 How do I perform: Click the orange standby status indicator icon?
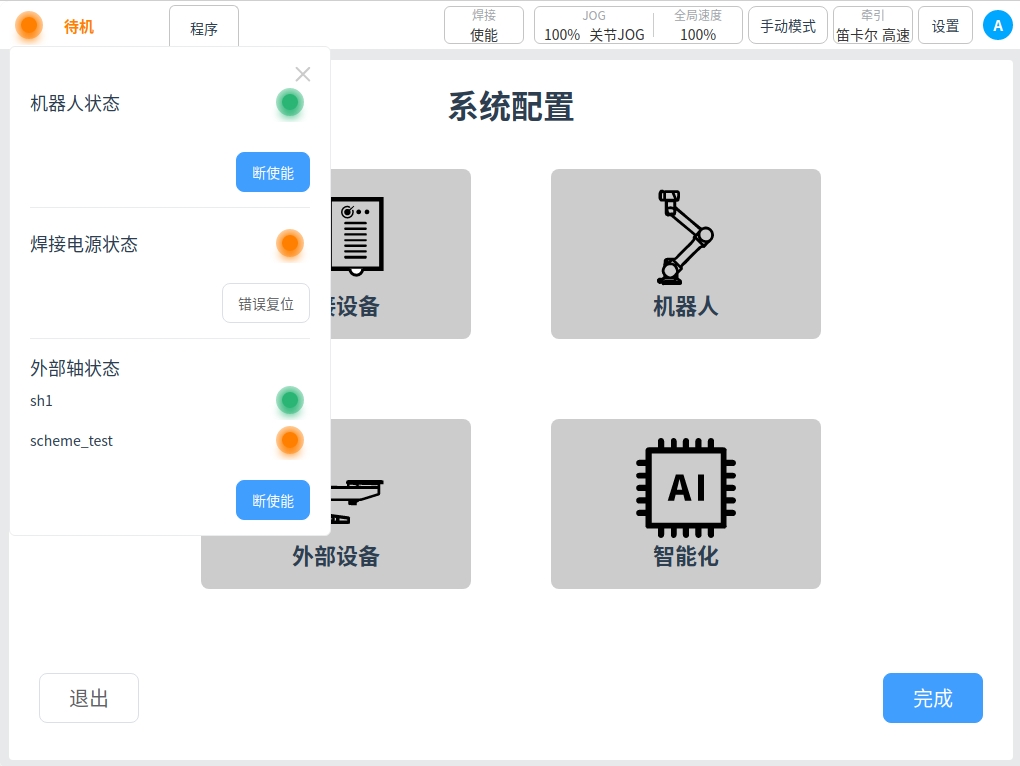pyautogui.click(x=29, y=26)
